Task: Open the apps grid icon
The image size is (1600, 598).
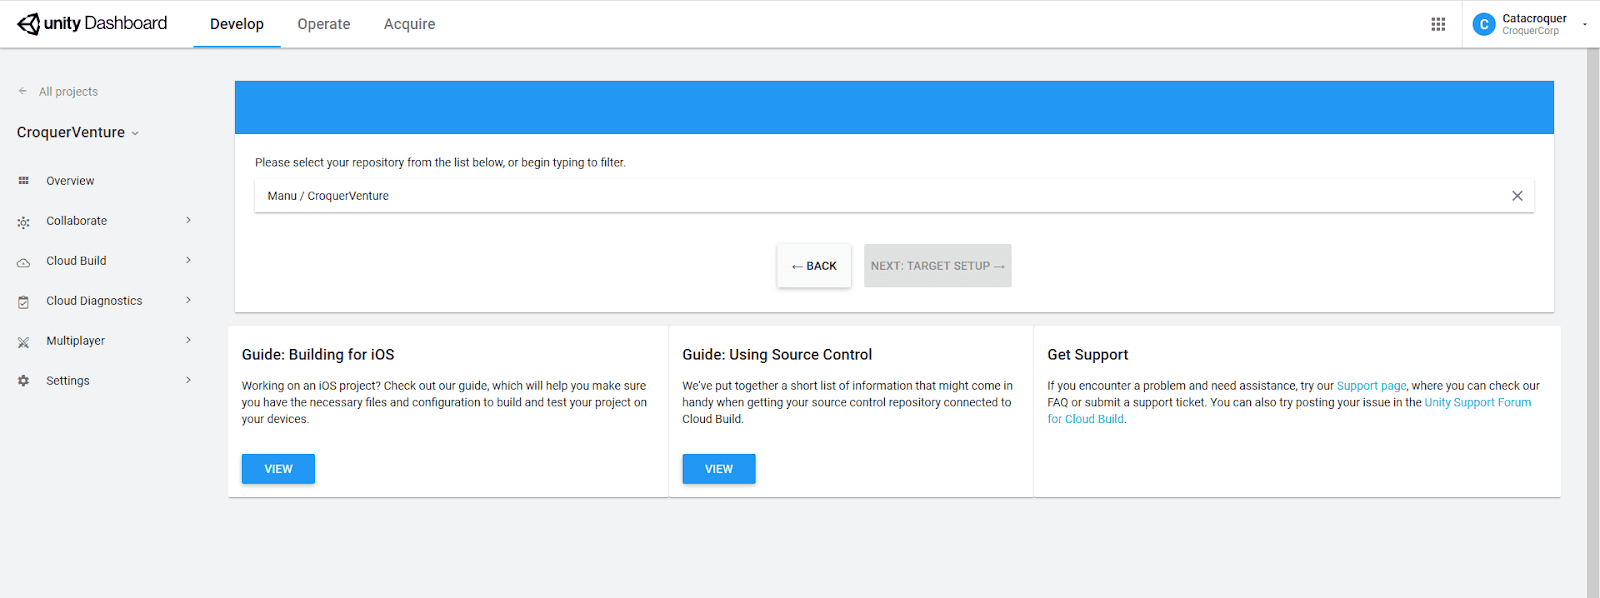Action: click(1438, 24)
